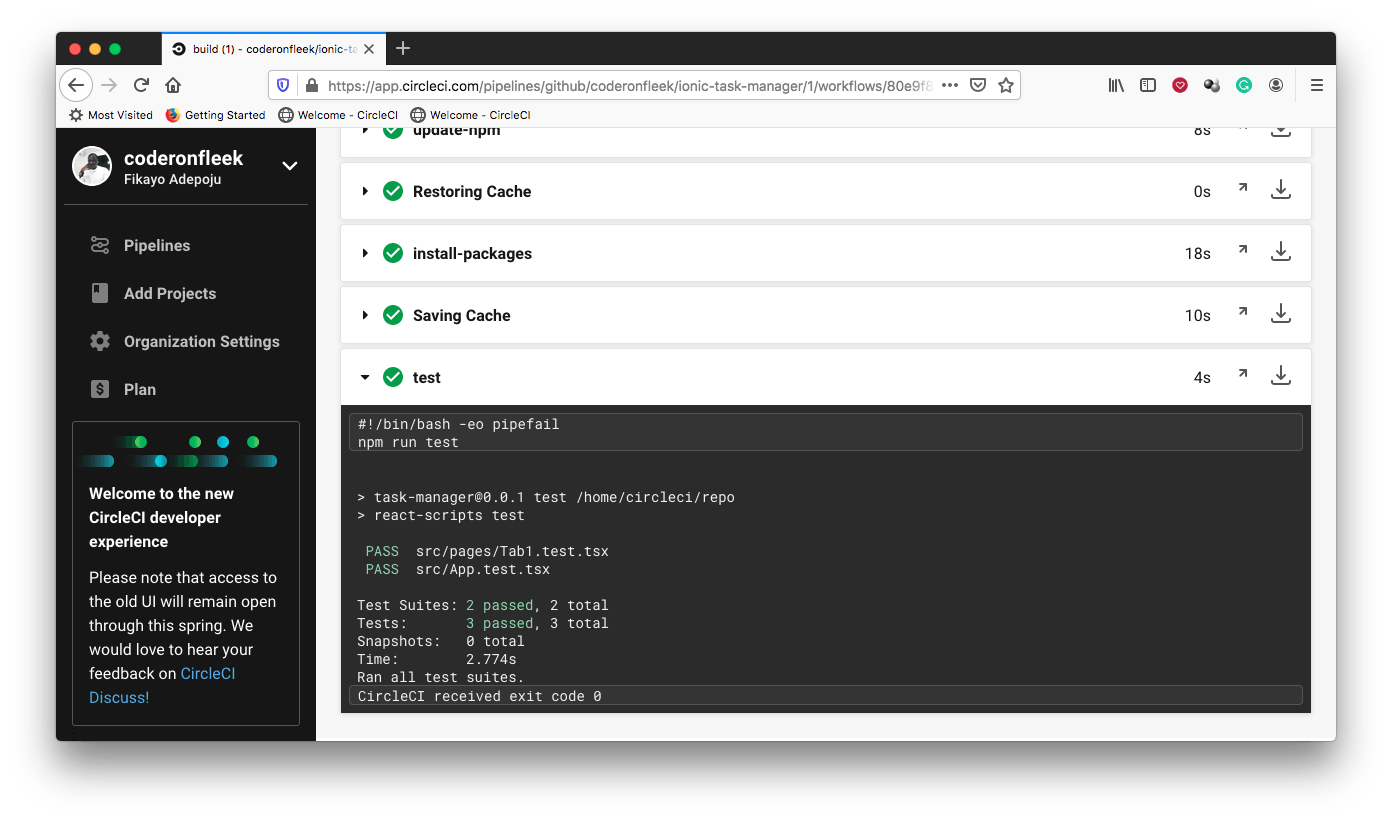Download the test step output
The image size is (1392, 821).
[x=1280, y=376]
